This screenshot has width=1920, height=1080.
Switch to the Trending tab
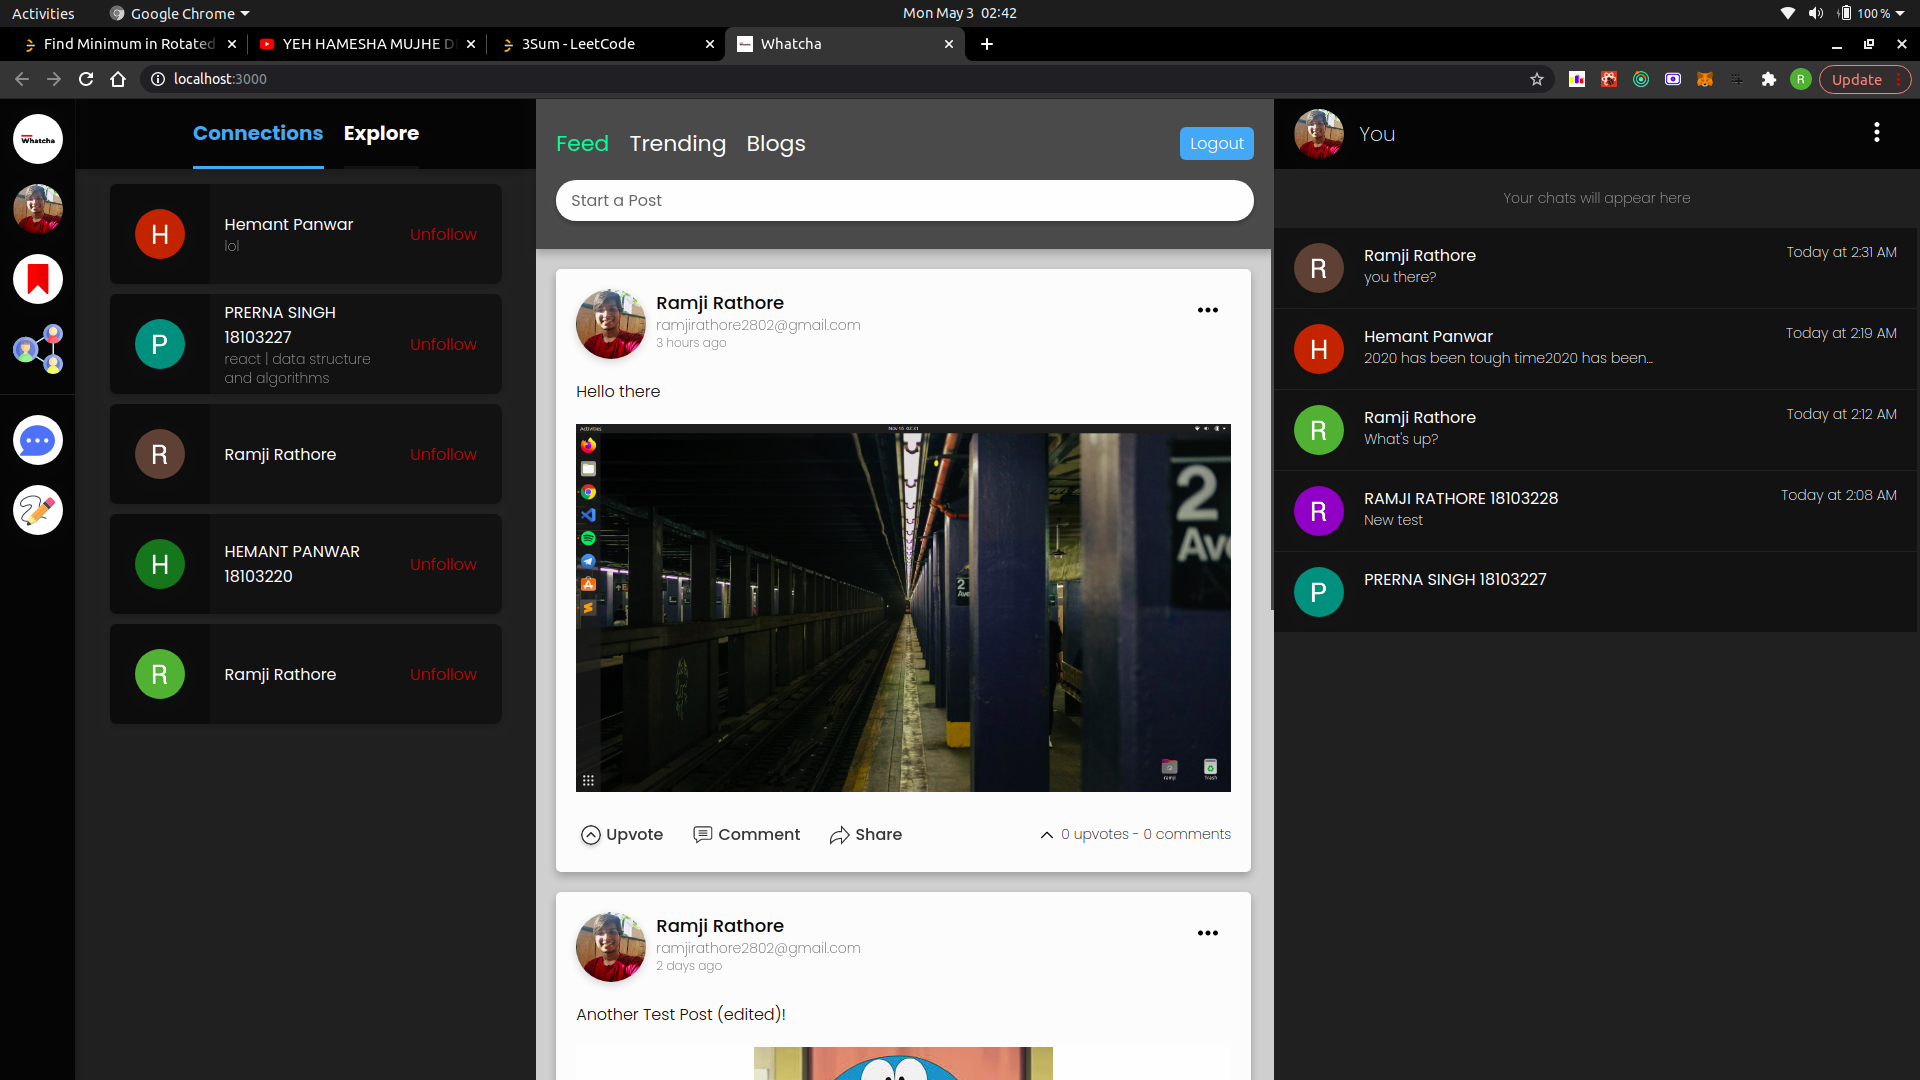click(677, 144)
